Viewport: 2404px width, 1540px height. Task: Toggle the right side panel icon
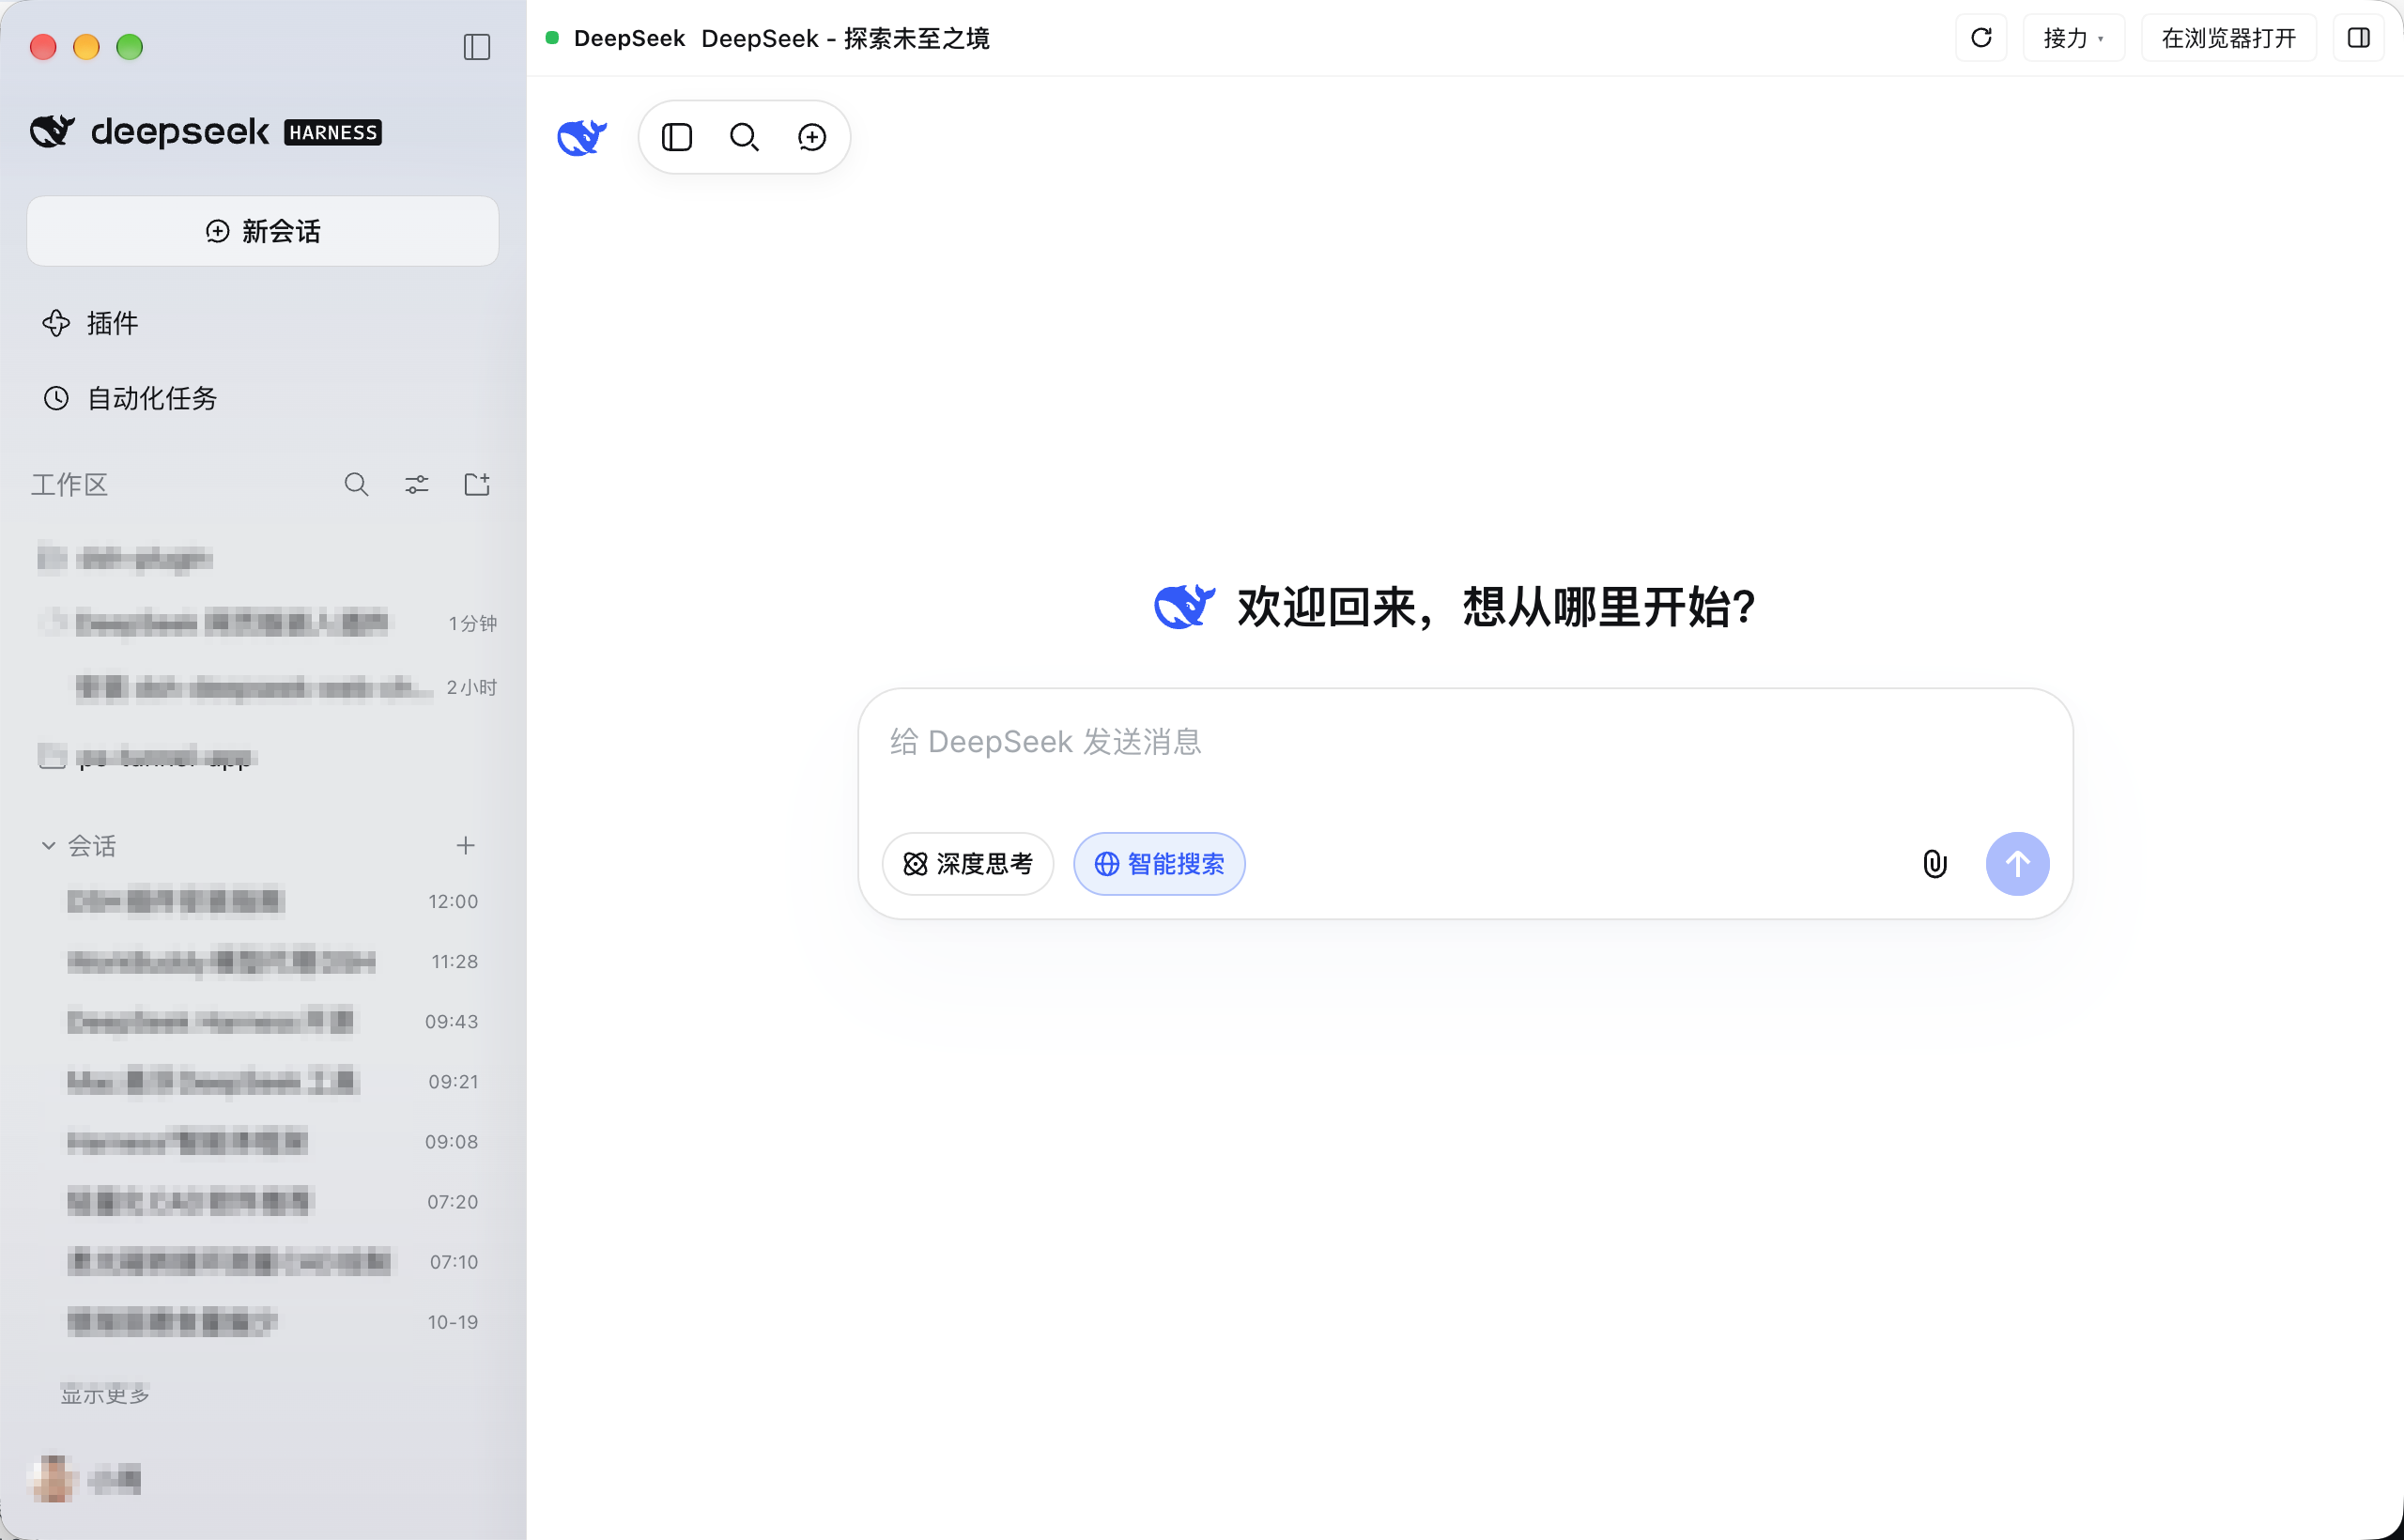pyautogui.click(x=2358, y=38)
